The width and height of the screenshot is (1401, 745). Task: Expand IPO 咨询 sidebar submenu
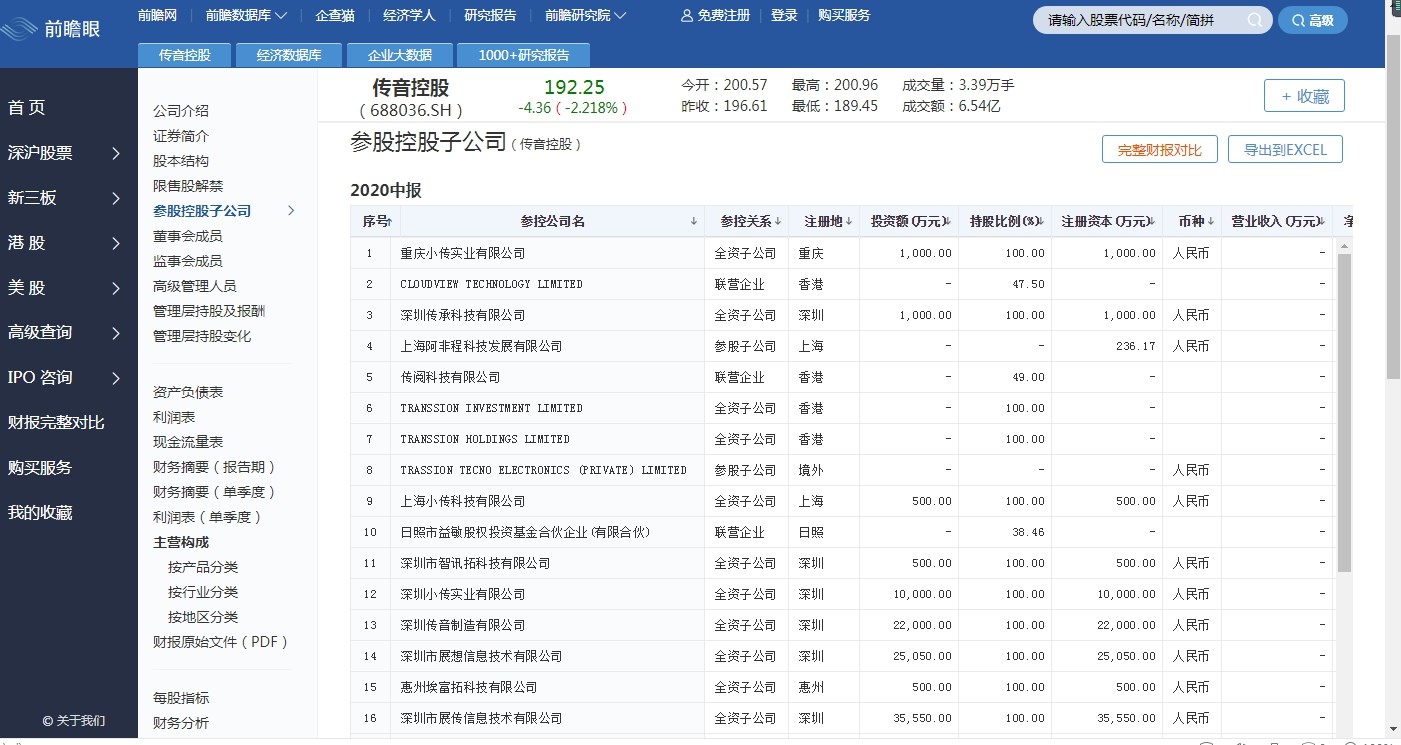116,378
